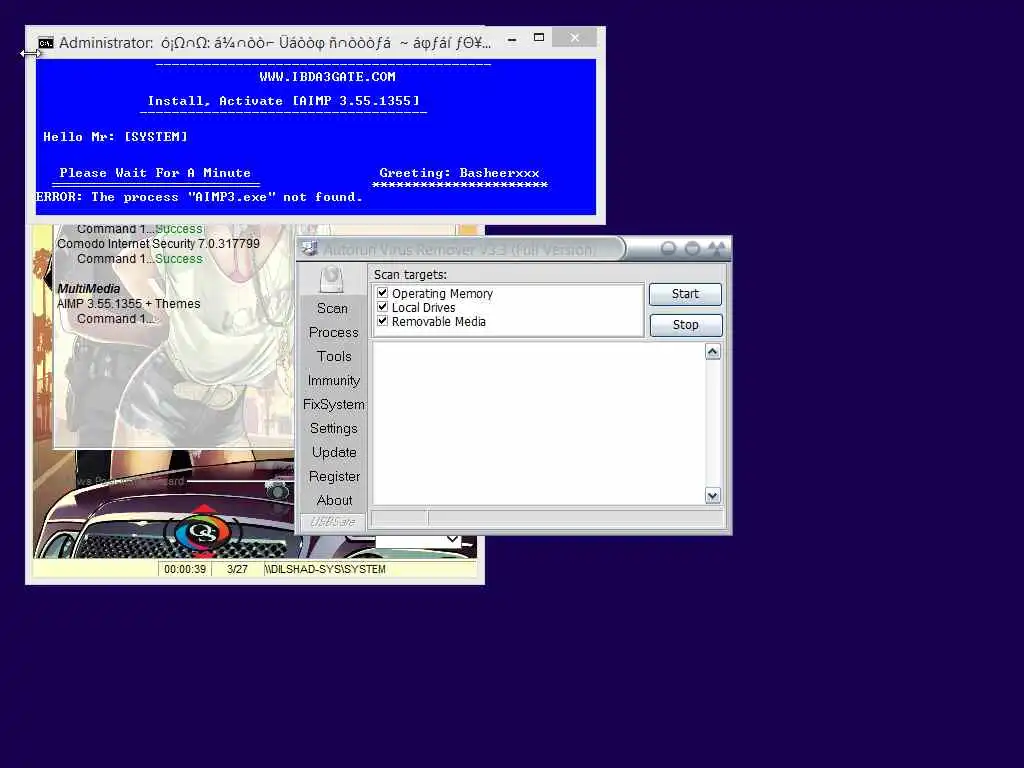Open the Process section
The image size is (1024, 768).
pyautogui.click(x=334, y=332)
